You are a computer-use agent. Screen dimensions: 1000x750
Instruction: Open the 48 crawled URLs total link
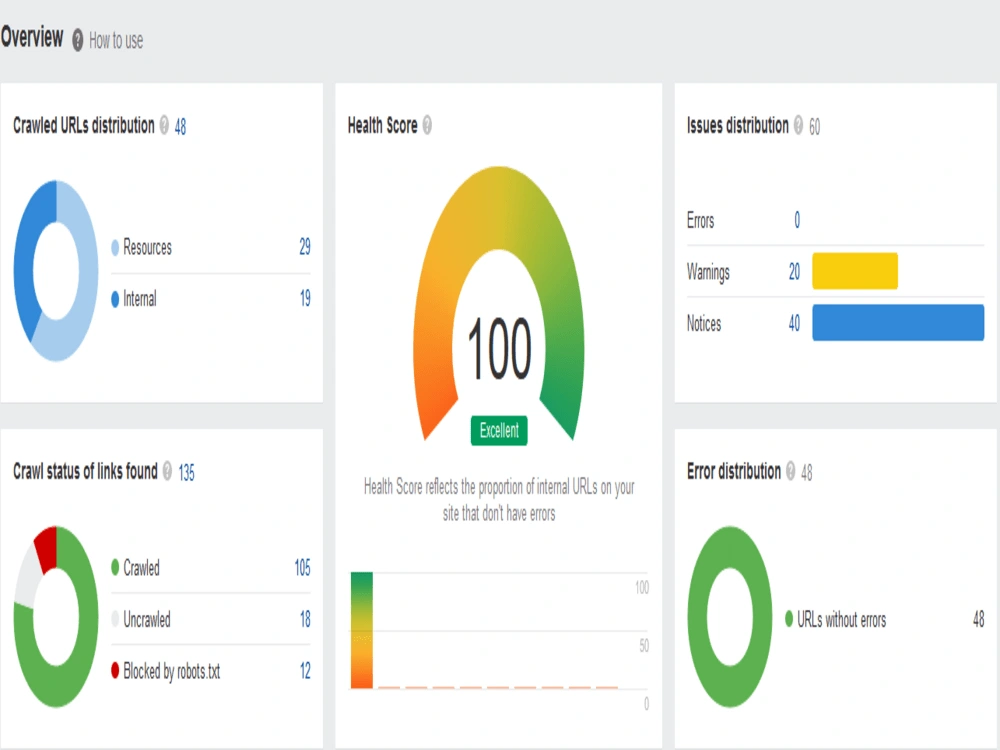click(180, 127)
